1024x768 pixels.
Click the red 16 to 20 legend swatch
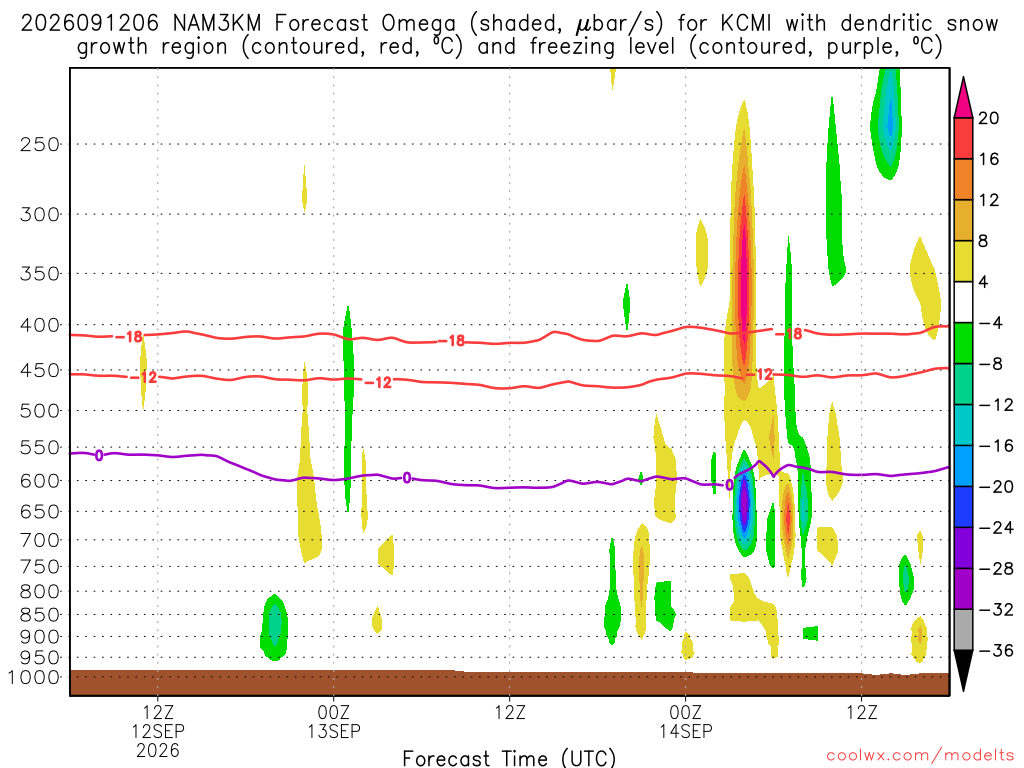pyautogui.click(x=963, y=138)
